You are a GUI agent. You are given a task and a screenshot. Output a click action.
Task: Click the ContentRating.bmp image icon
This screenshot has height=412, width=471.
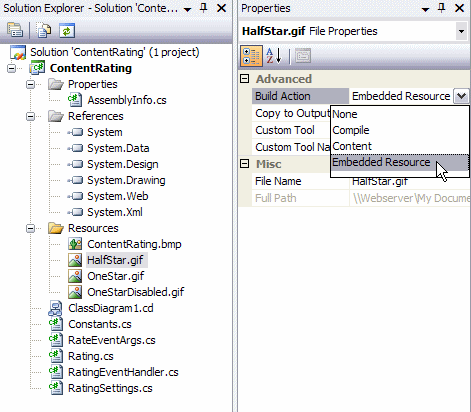coord(75,244)
